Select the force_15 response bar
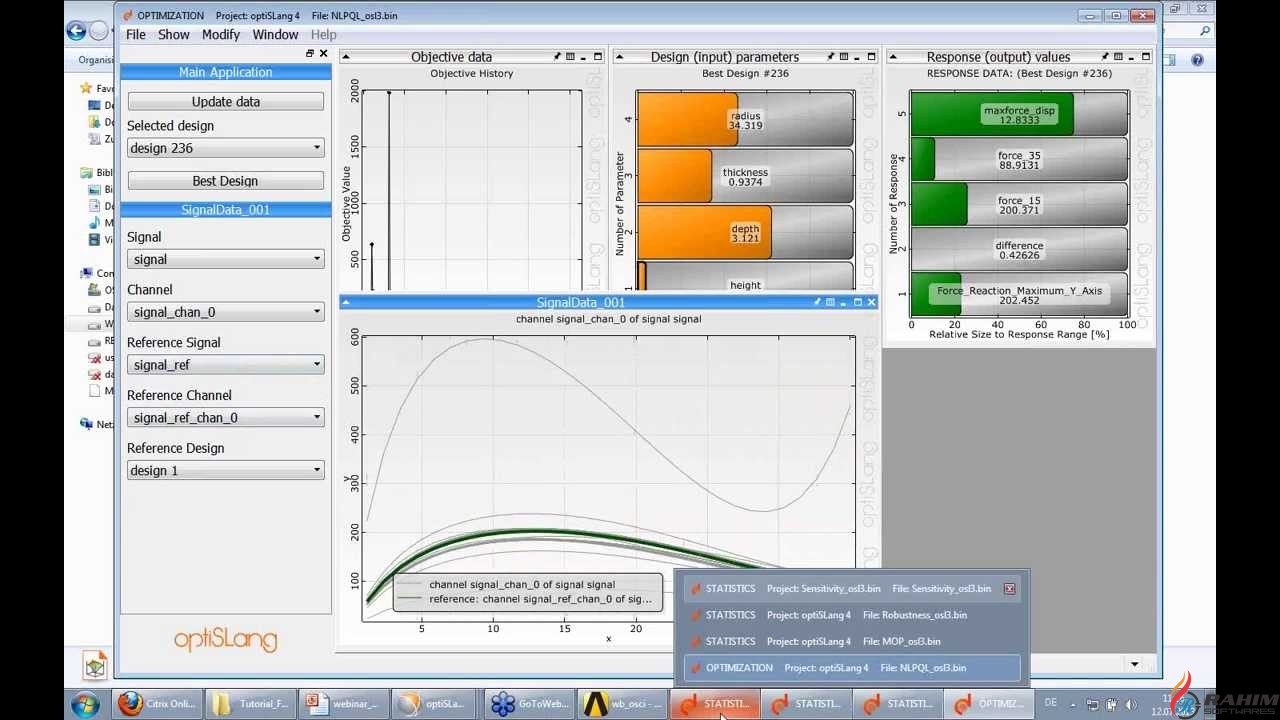 (1019, 205)
